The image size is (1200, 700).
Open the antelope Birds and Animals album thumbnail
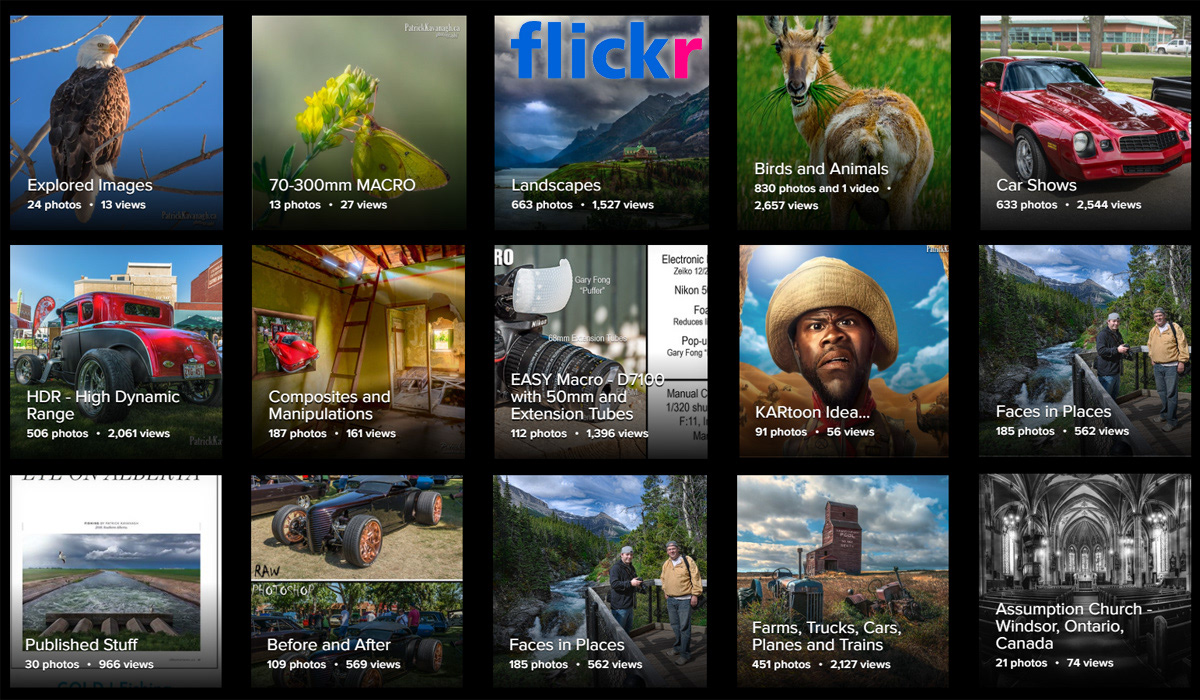coord(845,122)
